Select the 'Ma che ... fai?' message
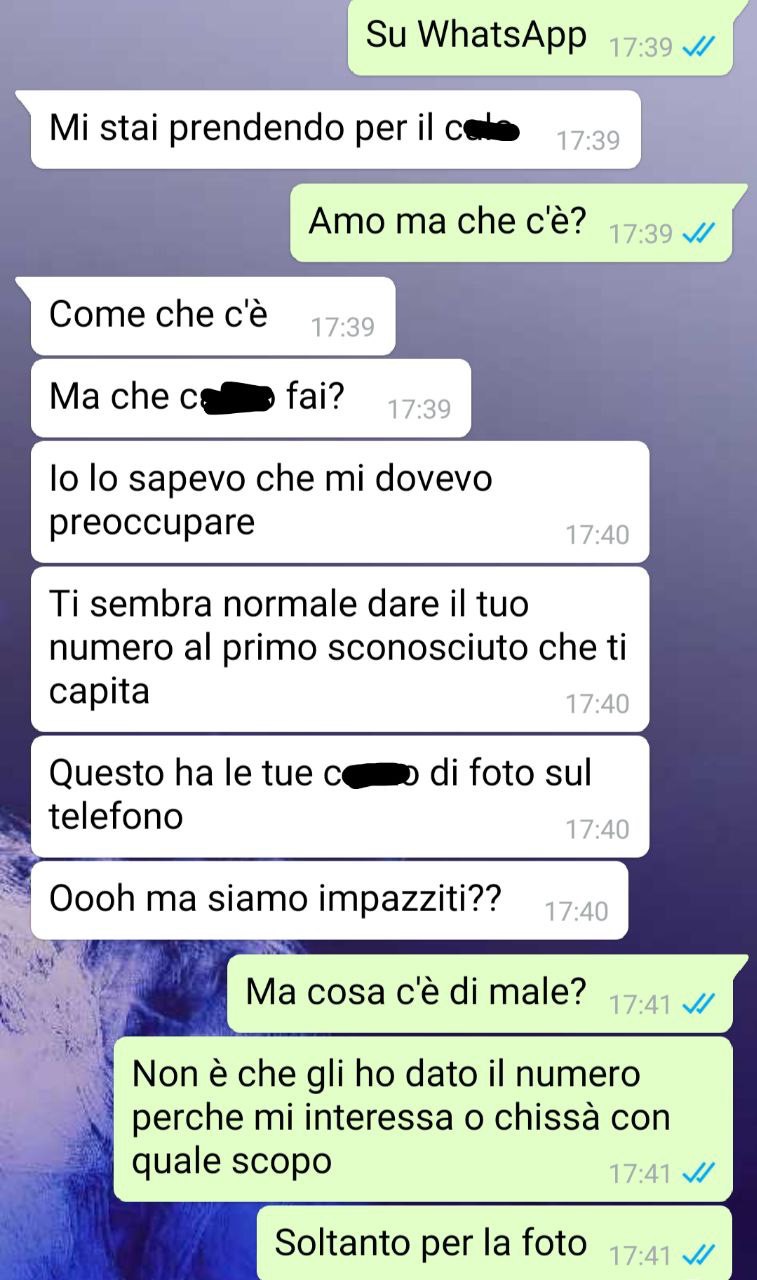This screenshot has height=1280, width=757. [x=250, y=398]
